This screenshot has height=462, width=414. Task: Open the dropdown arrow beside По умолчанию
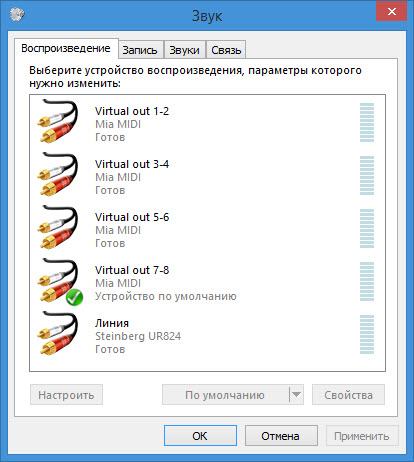coord(296,395)
